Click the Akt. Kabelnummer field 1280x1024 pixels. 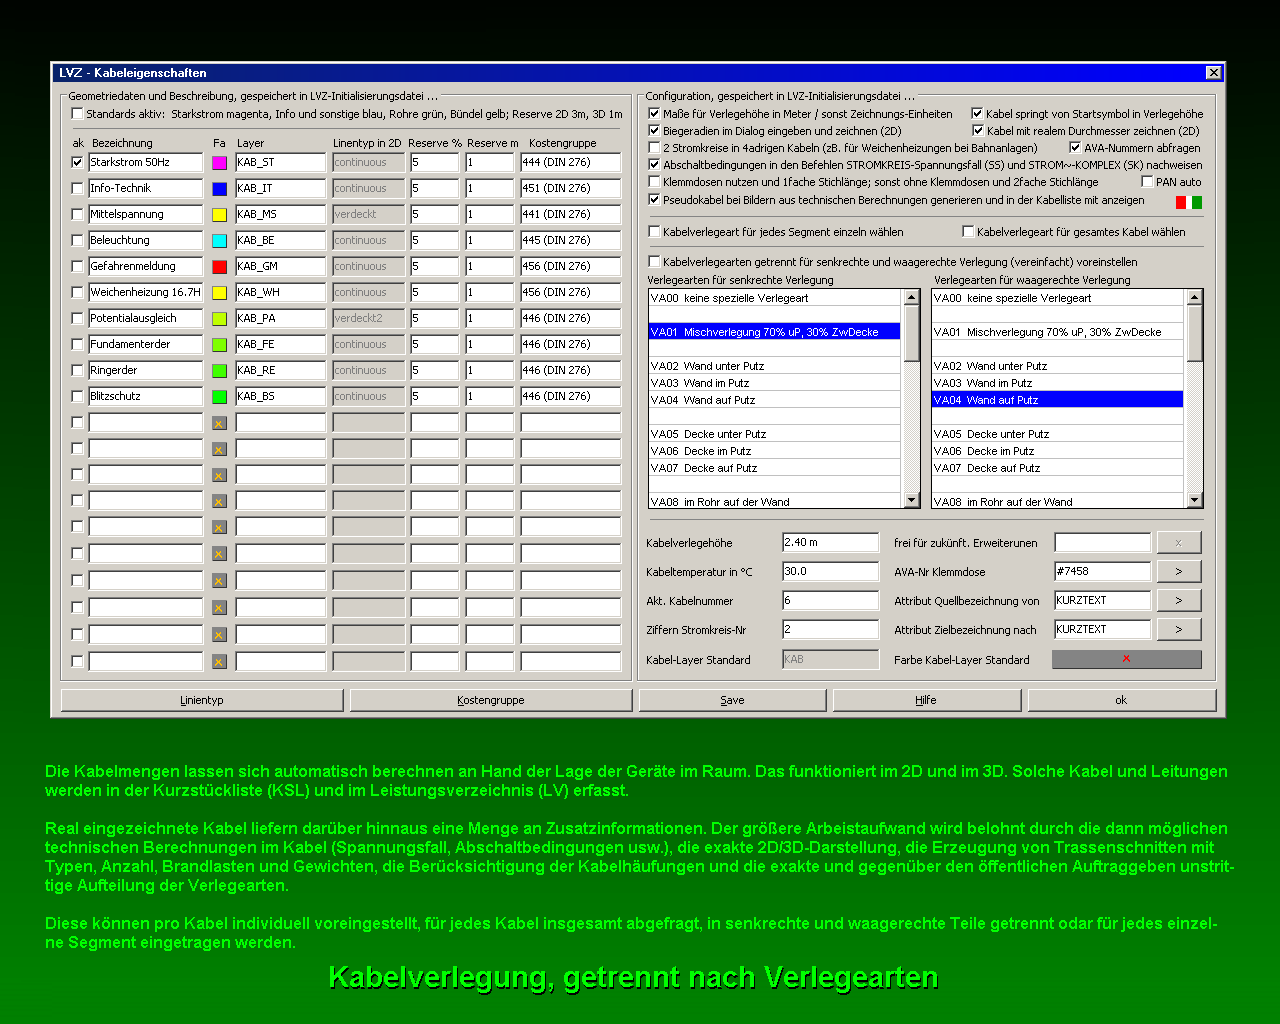(x=830, y=601)
